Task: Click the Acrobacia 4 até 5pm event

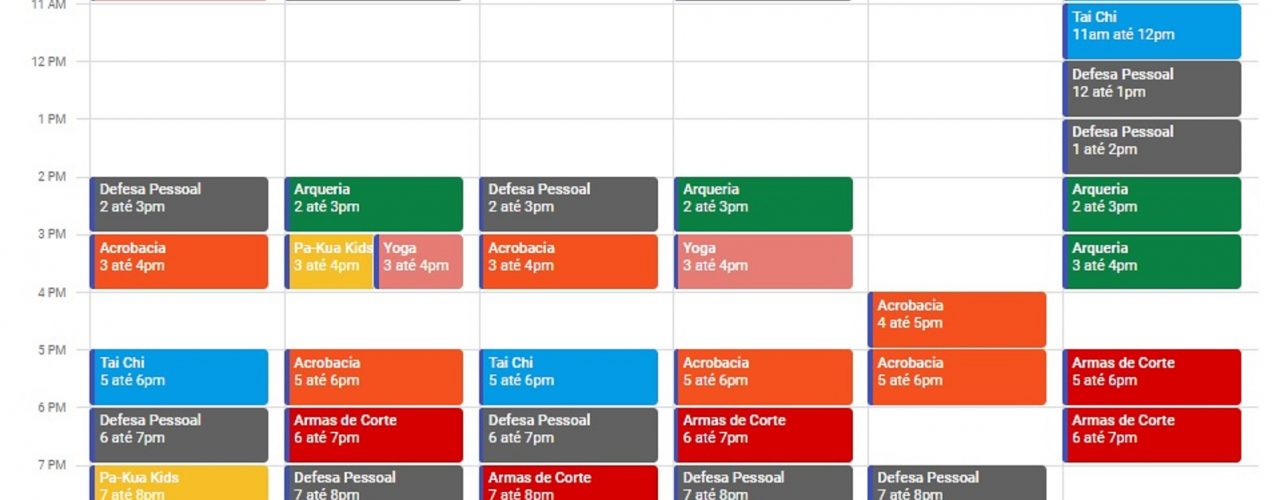Action: point(957,319)
